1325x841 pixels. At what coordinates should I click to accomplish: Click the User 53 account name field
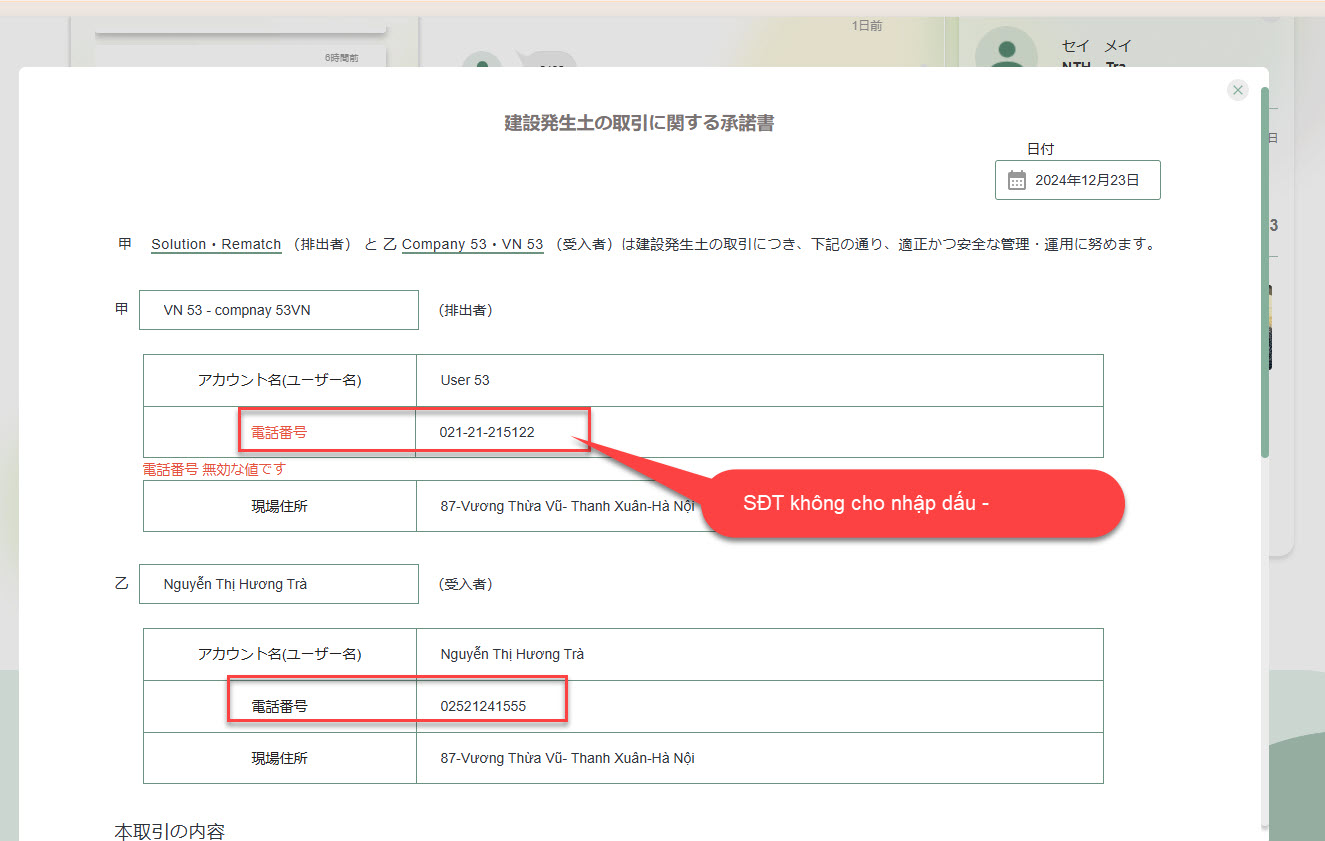758,380
